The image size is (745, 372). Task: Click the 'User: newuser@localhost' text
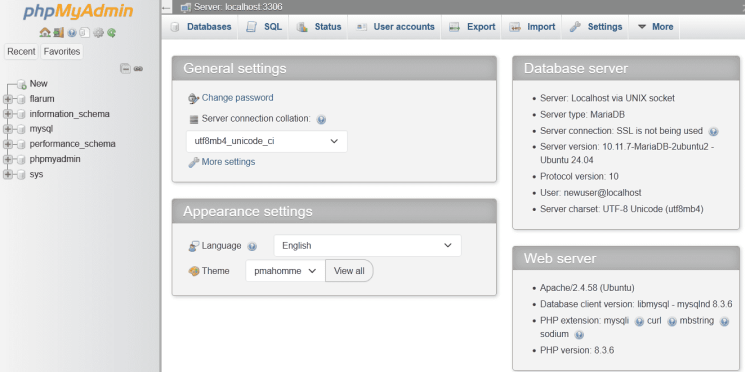pos(591,193)
